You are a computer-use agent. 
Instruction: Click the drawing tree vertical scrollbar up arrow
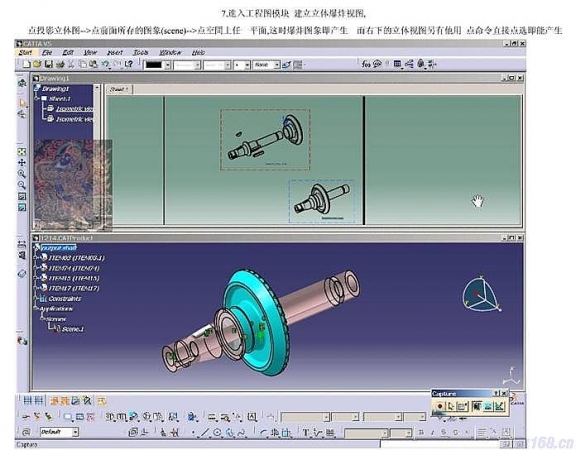[97, 88]
